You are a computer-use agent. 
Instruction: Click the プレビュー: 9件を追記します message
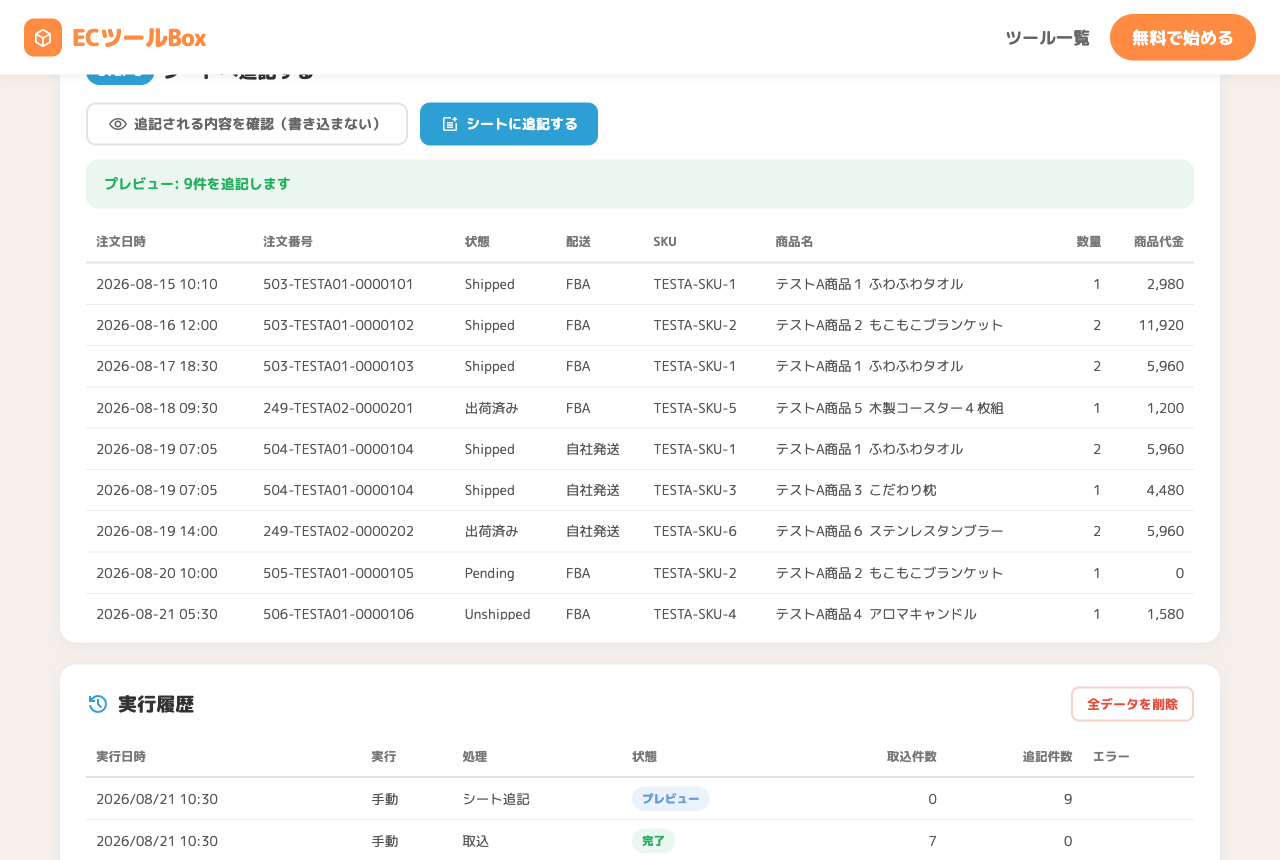click(640, 184)
